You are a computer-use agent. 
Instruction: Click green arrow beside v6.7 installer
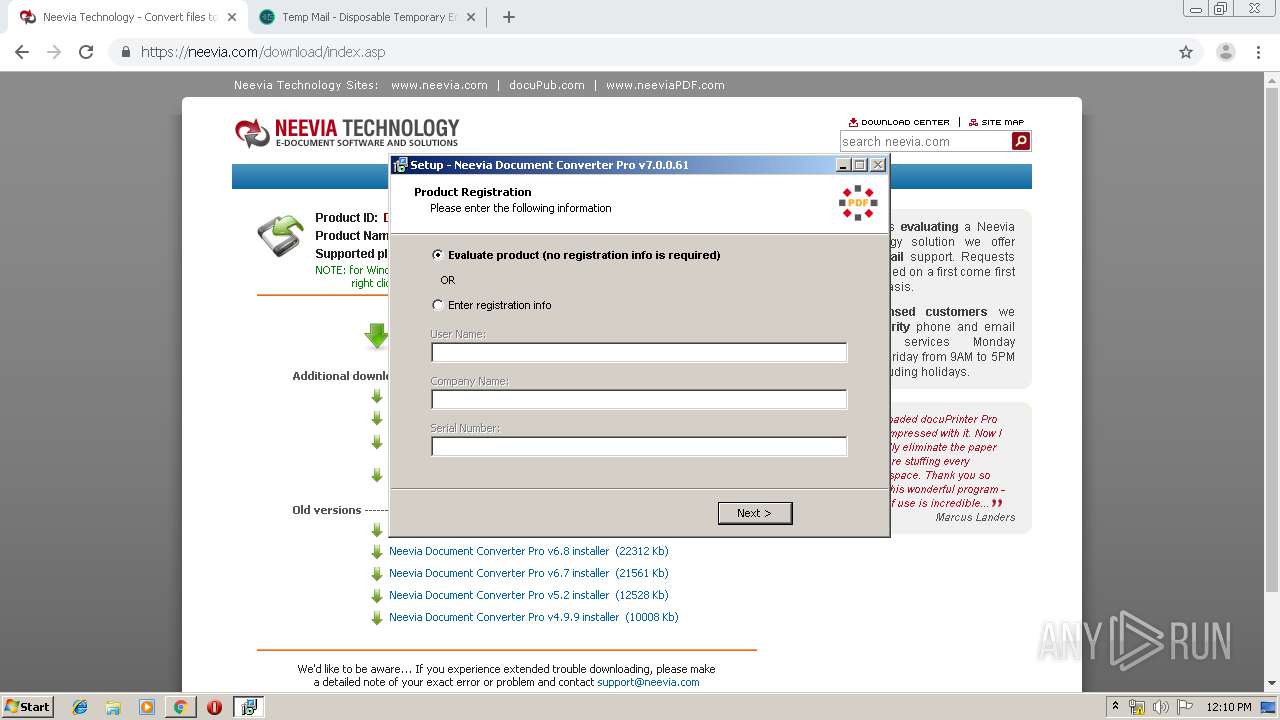coord(377,574)
